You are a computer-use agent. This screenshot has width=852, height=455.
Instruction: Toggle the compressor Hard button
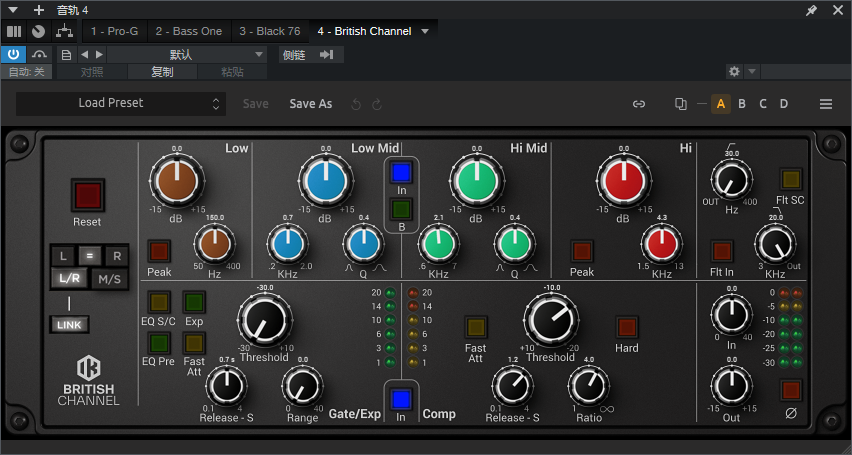click(627, 327)
